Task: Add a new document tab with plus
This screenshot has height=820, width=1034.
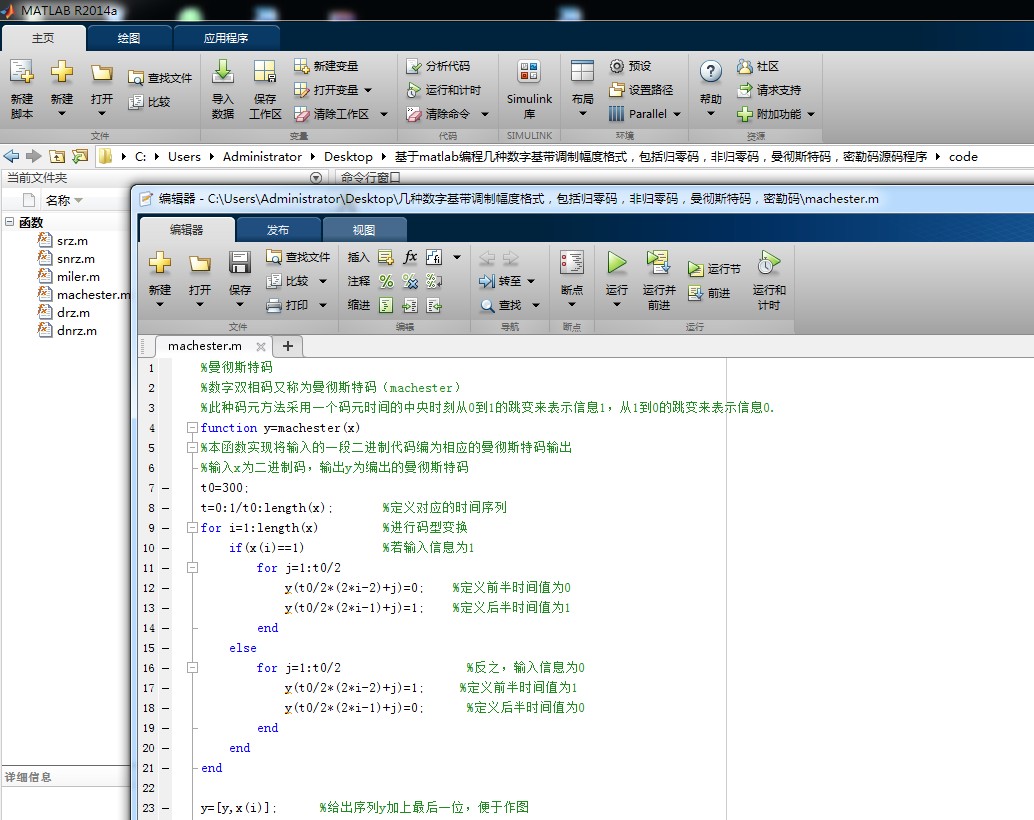Action: 288,346
